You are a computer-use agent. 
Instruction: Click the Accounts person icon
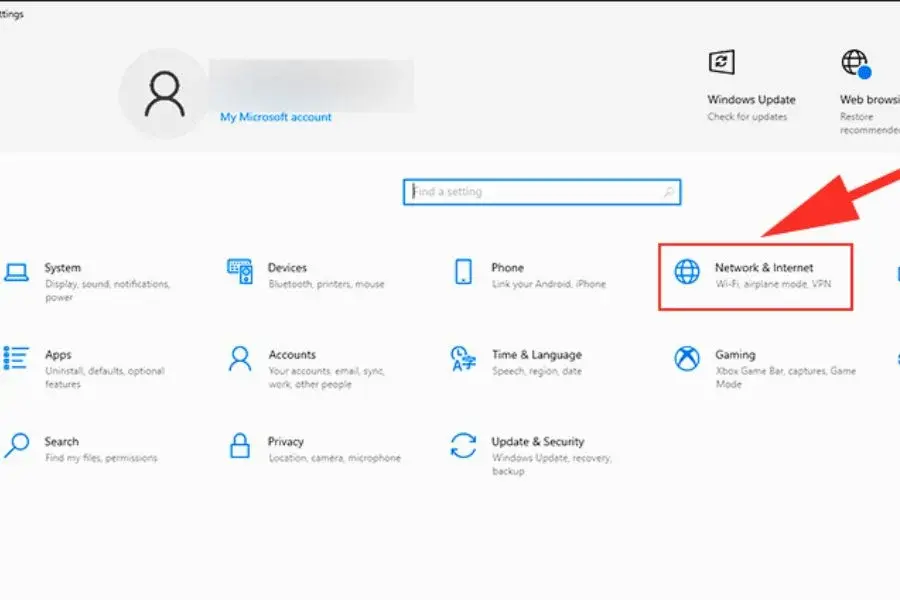click(x=240, y=359)
